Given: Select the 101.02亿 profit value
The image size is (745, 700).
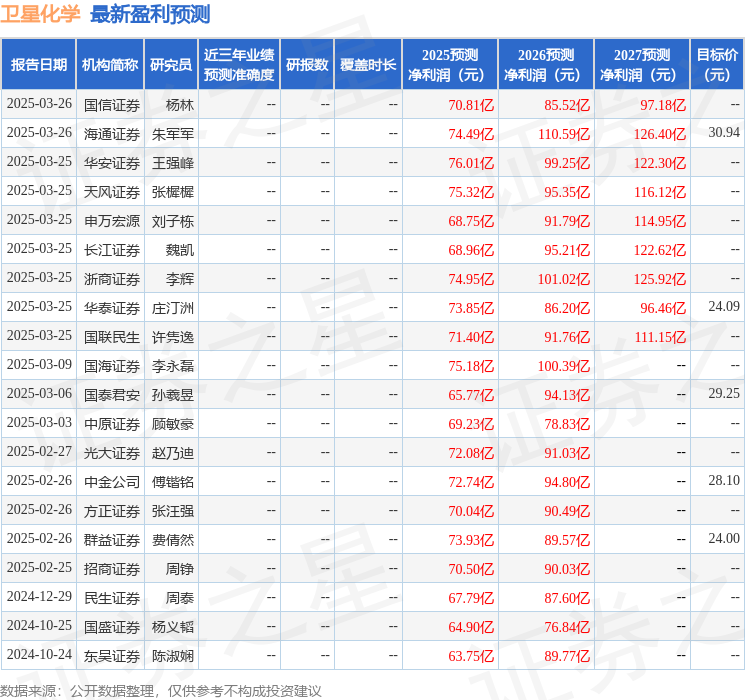Looking at the screenshot, I should [x=564, y=279].
